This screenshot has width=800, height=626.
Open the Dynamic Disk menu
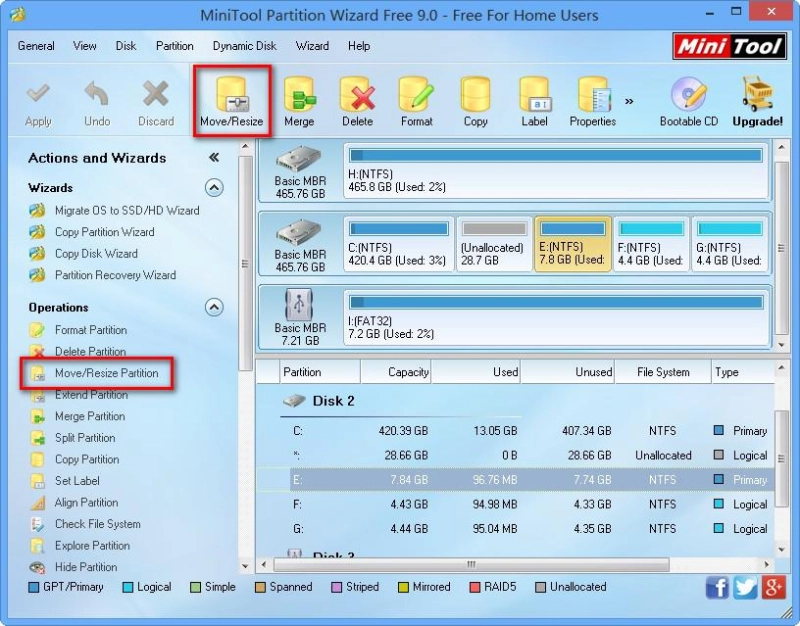[x=244, y=45]
